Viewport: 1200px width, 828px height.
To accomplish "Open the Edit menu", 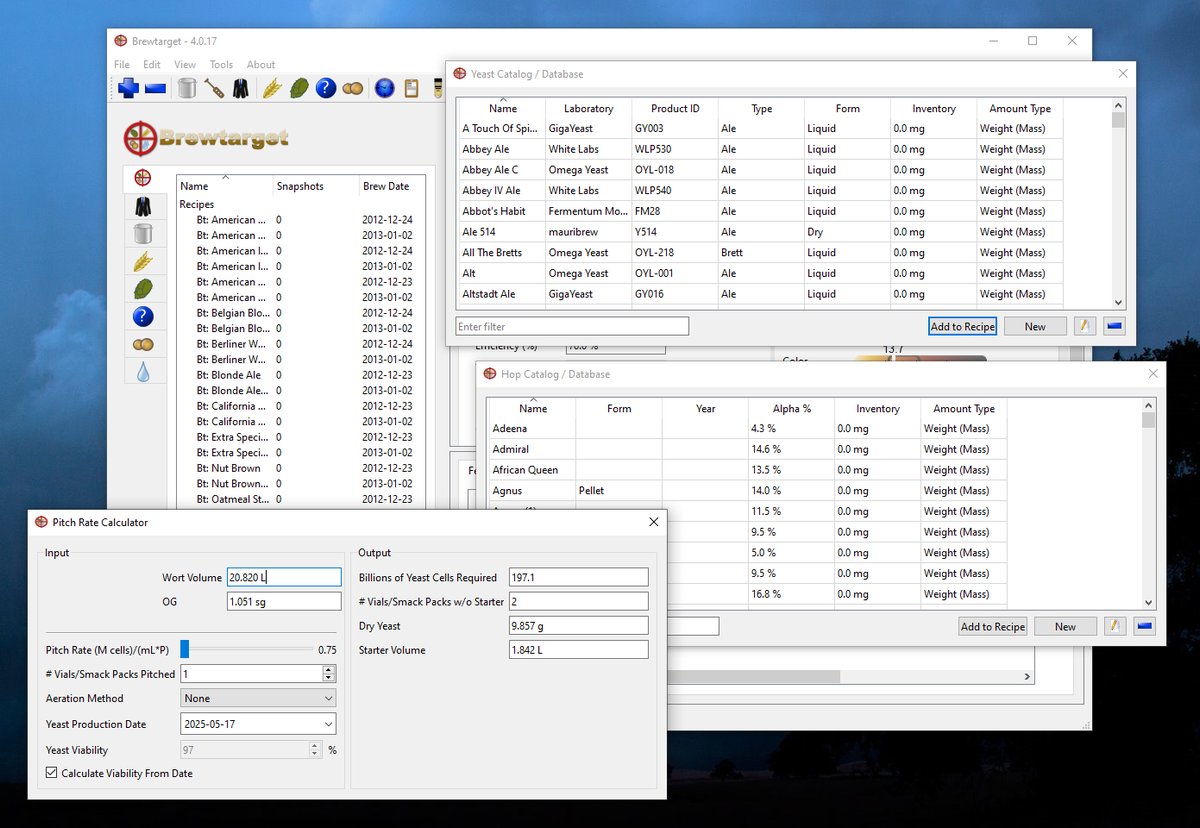I will click(152, 65).
